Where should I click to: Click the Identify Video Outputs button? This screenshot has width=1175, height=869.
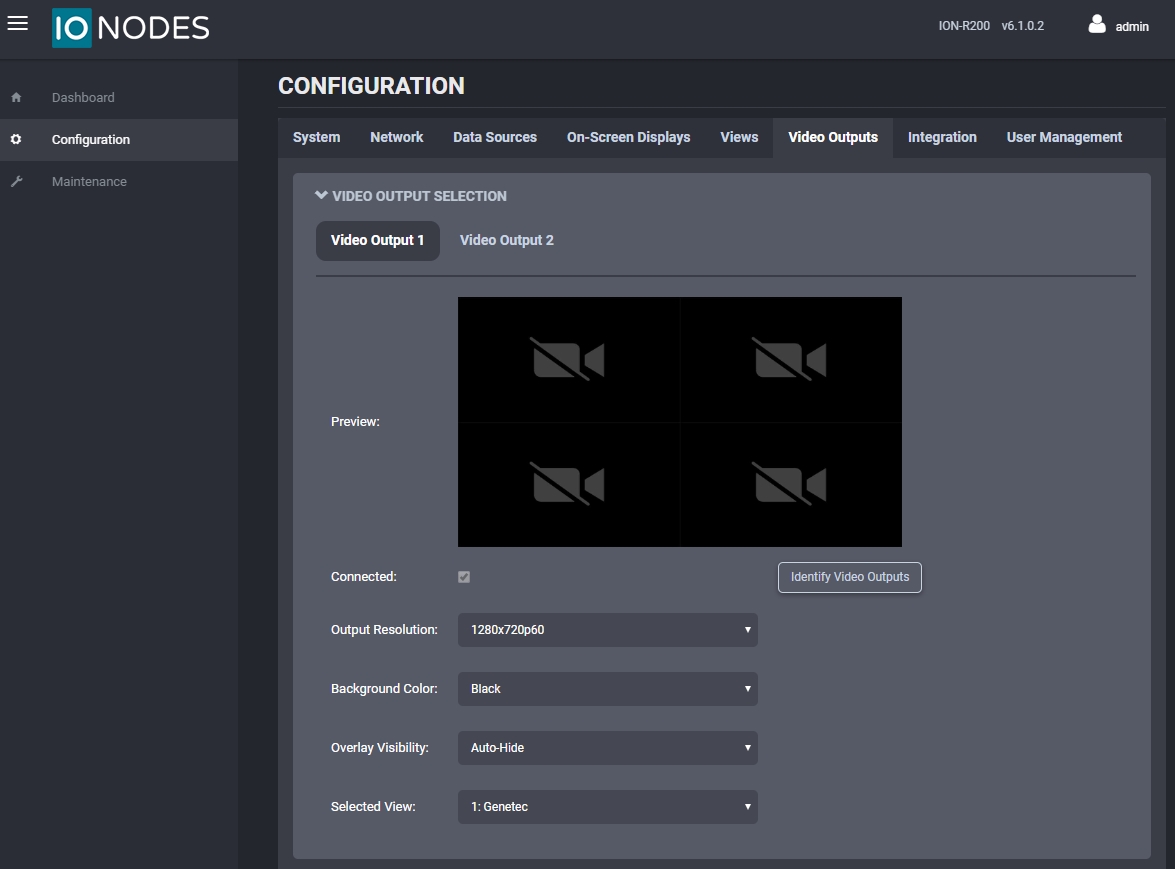coord(849,577)
